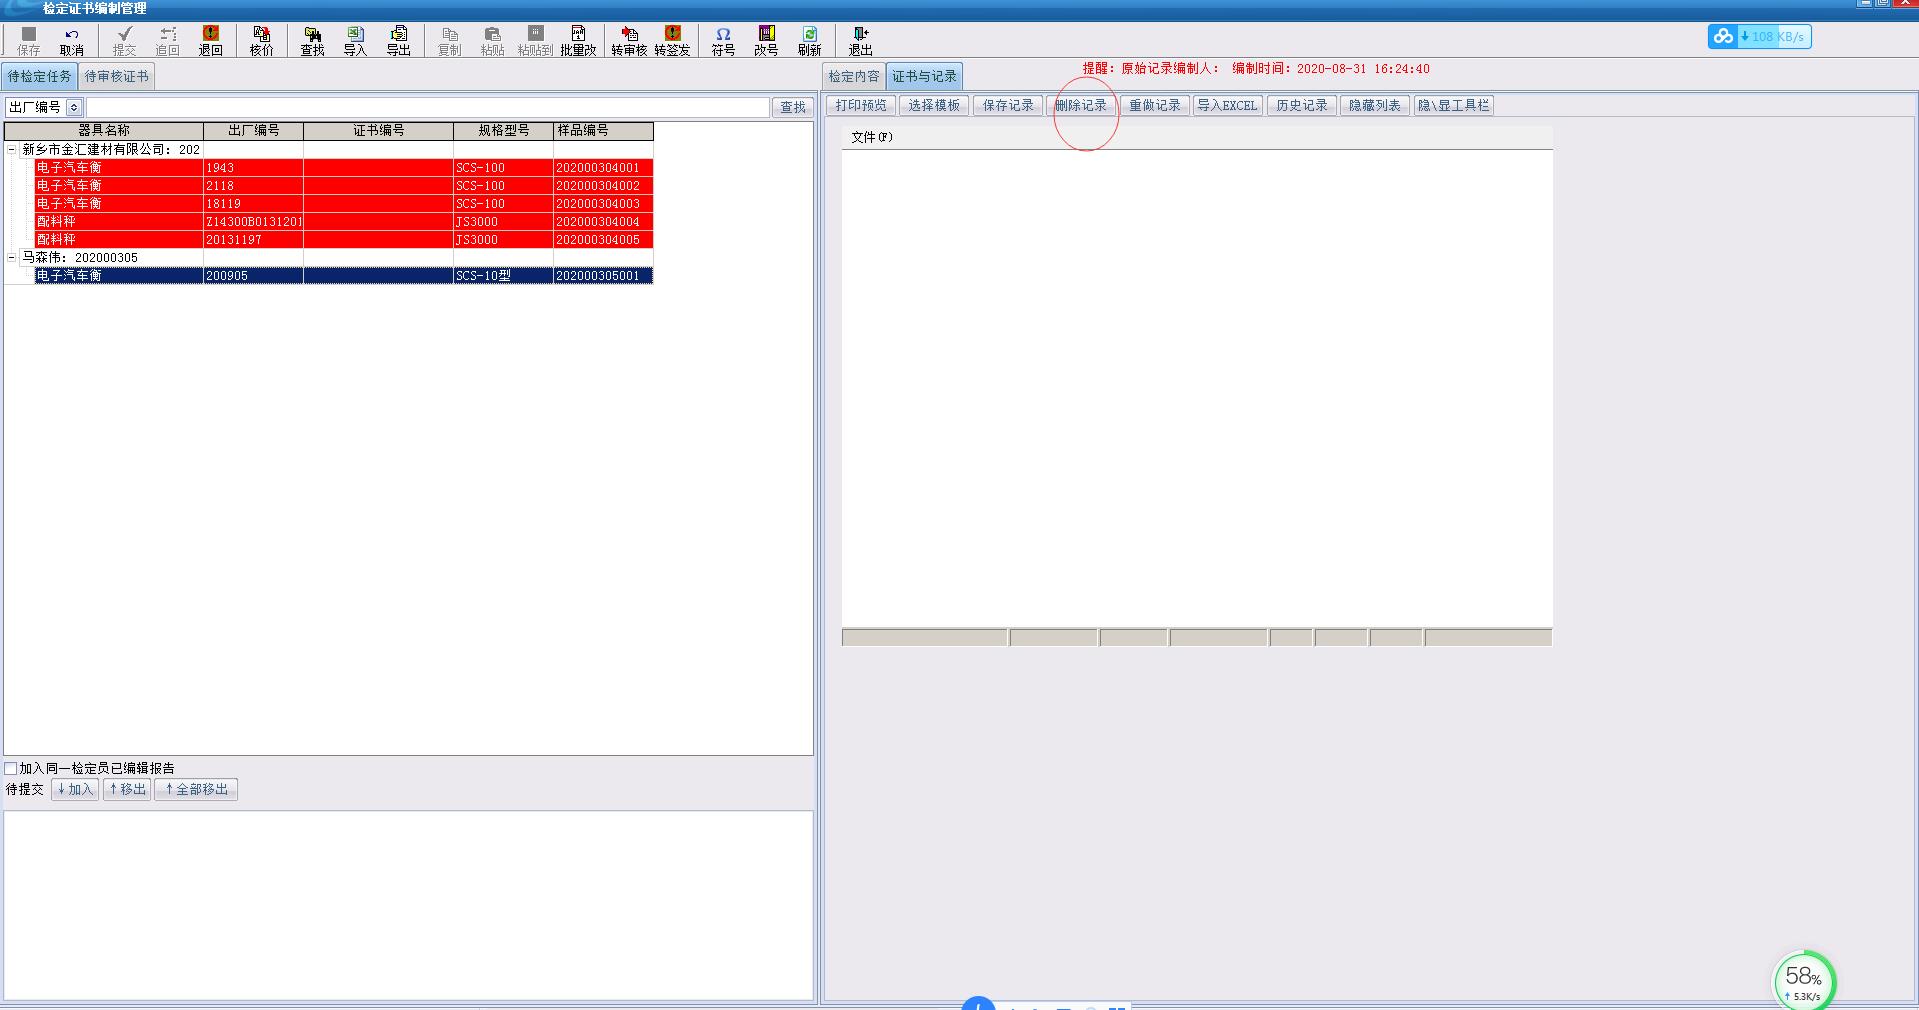The image size is (1919, 1010).
Task: Click the 取消 (cancel) toolbar icon
Action: point(71,41)
